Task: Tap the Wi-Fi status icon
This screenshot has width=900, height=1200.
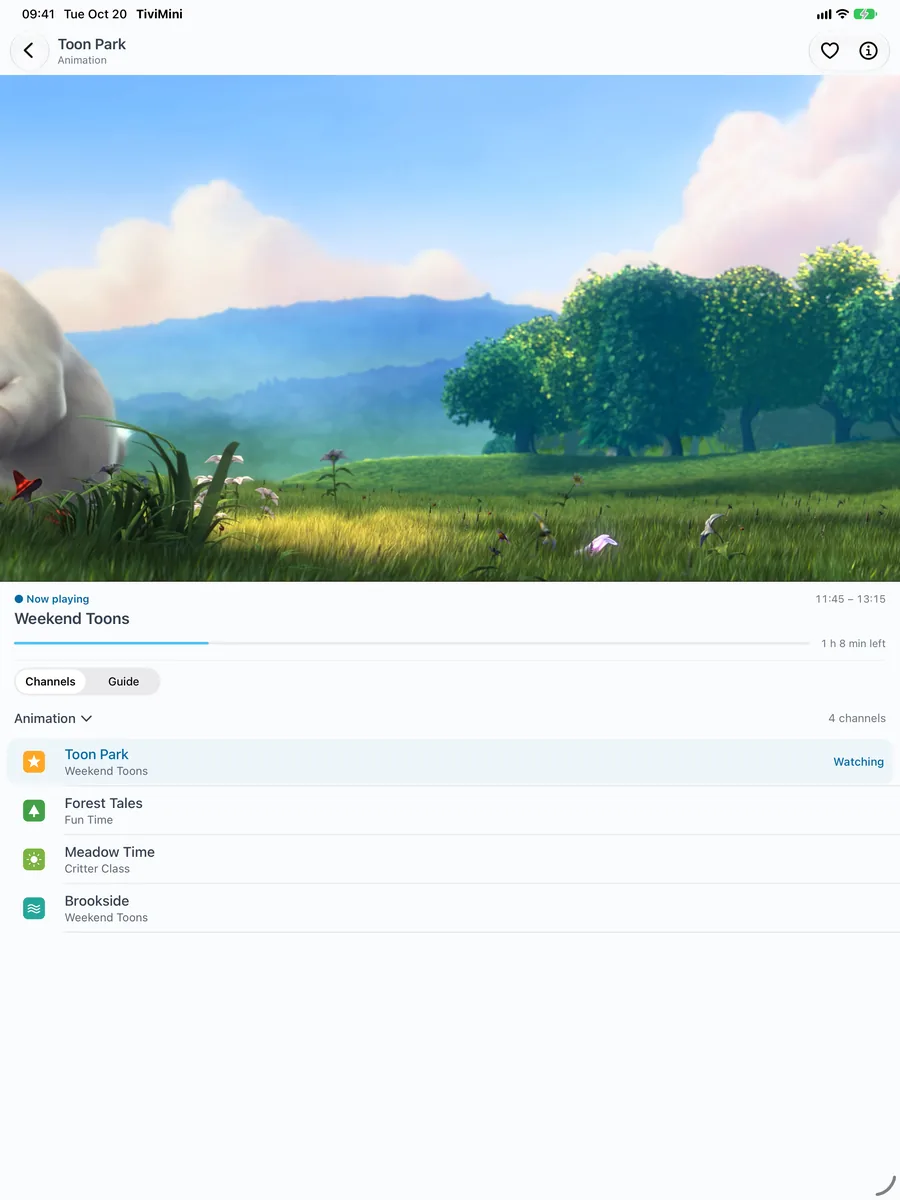Action: point(842,14)
